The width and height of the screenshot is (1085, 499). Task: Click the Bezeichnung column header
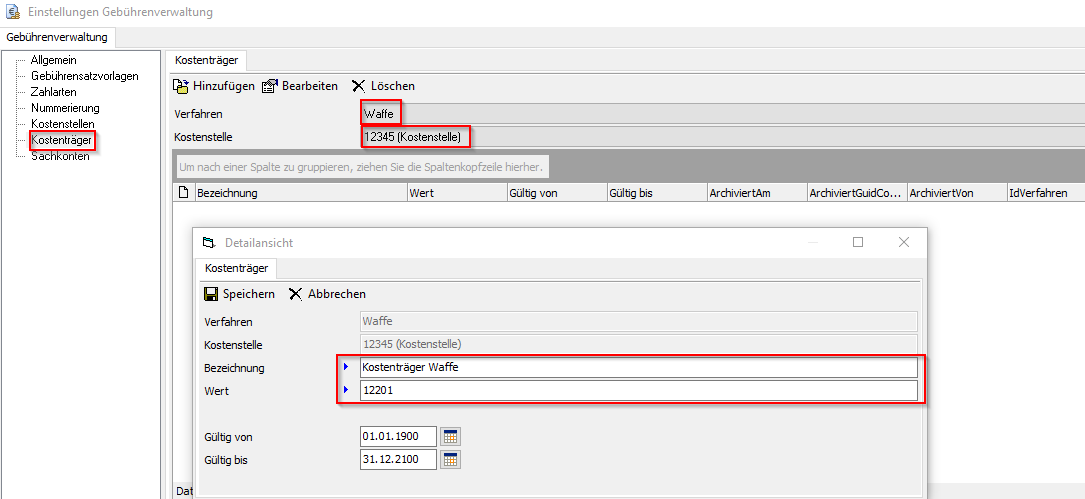tap(300, 193)
